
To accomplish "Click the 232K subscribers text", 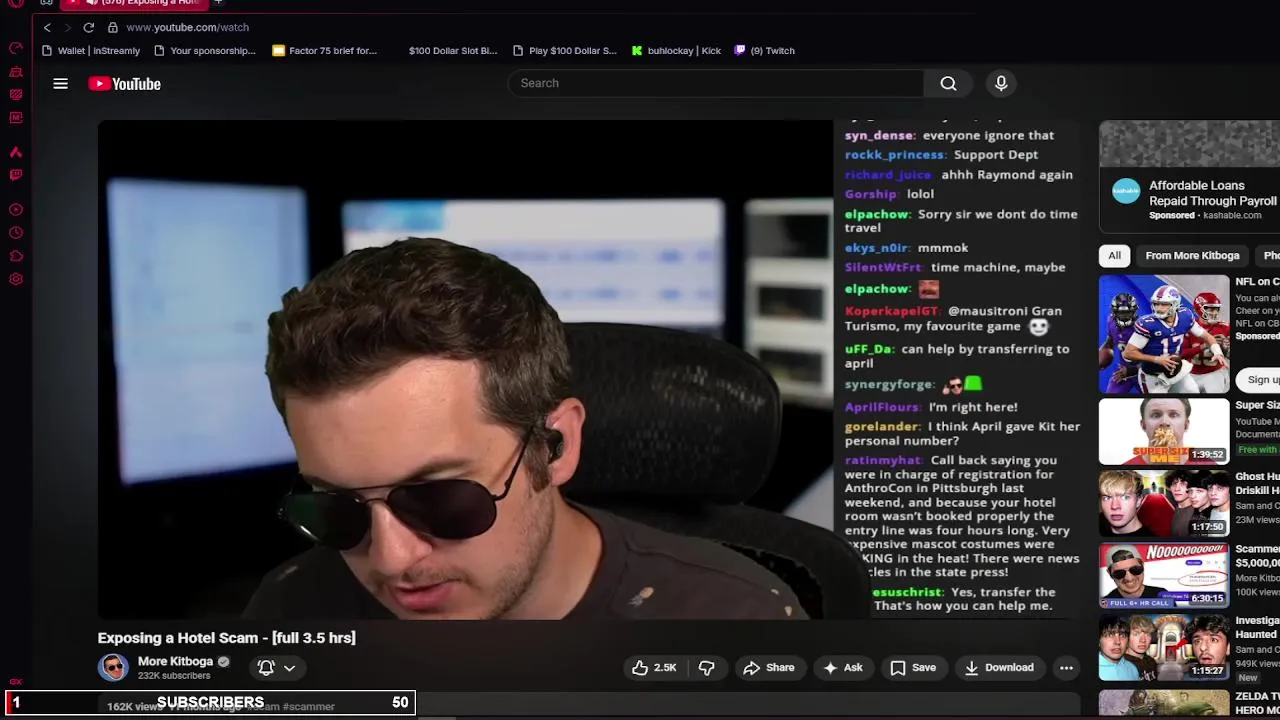I will point(174,676).
